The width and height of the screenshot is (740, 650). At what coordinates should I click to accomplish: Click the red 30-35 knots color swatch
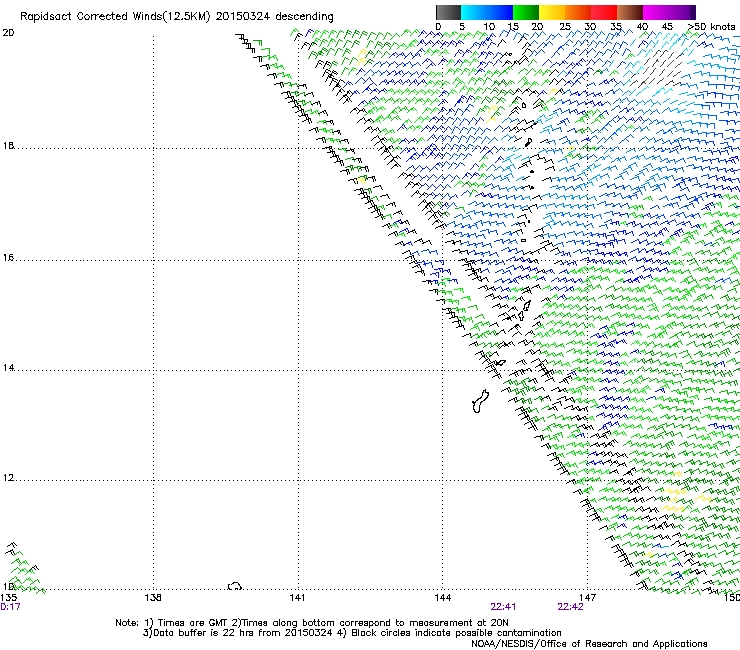click(x=604, y=12)
